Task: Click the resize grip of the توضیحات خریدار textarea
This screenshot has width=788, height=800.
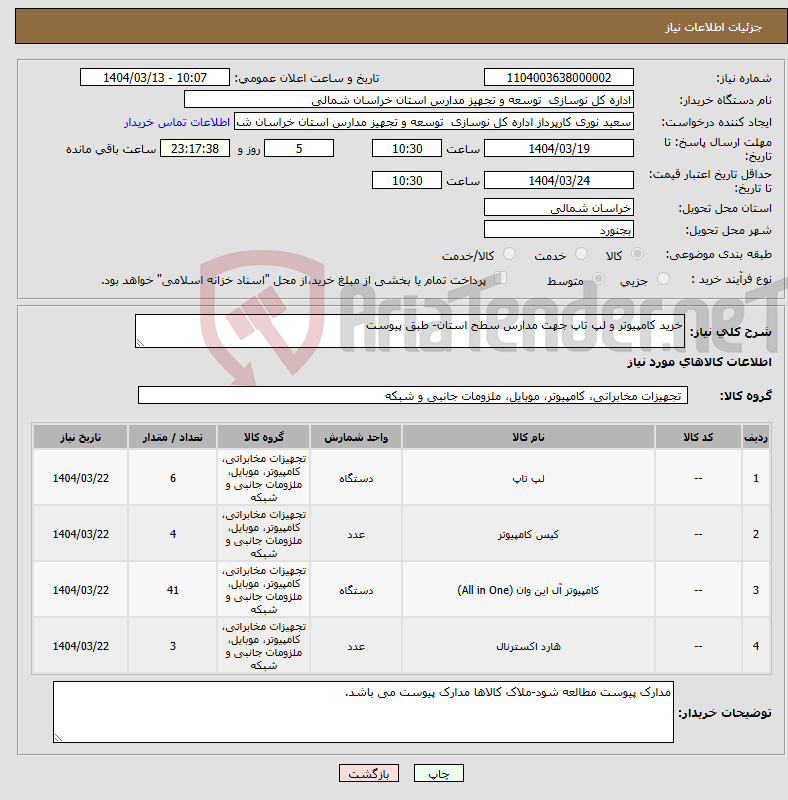Action: 58,738
